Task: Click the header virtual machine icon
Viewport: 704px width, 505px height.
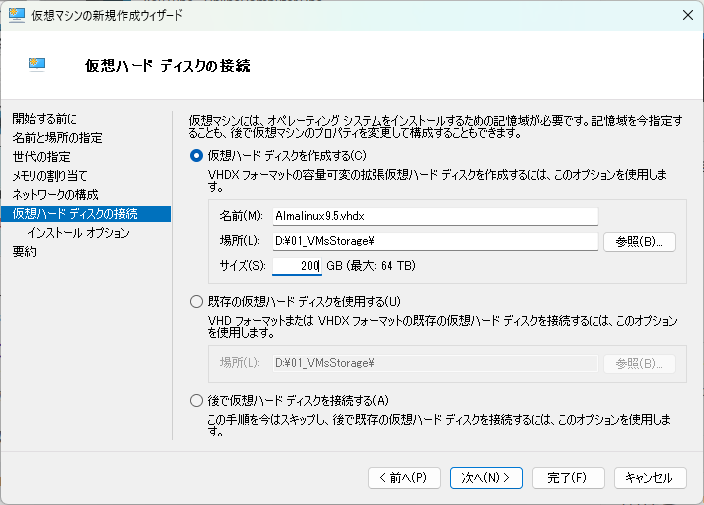Action: point(38,66)
